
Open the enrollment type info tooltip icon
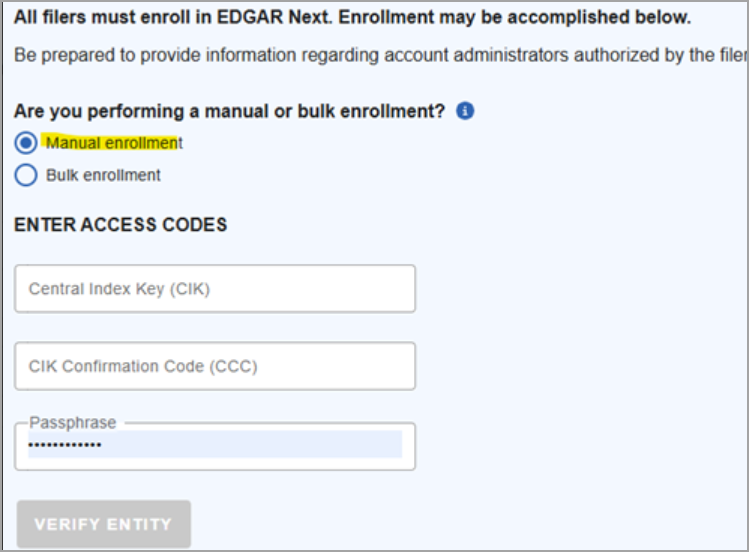coord(465,111)
